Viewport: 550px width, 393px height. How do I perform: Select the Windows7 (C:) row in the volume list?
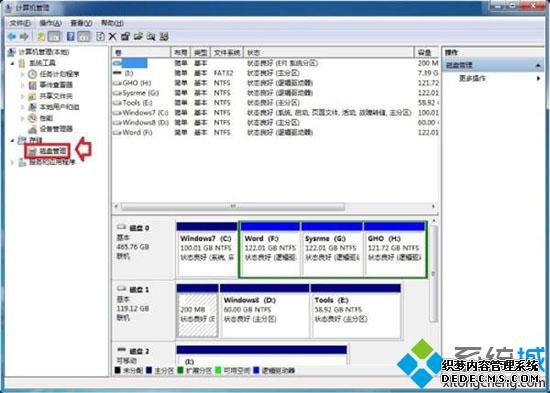click(x=276, y=113)
